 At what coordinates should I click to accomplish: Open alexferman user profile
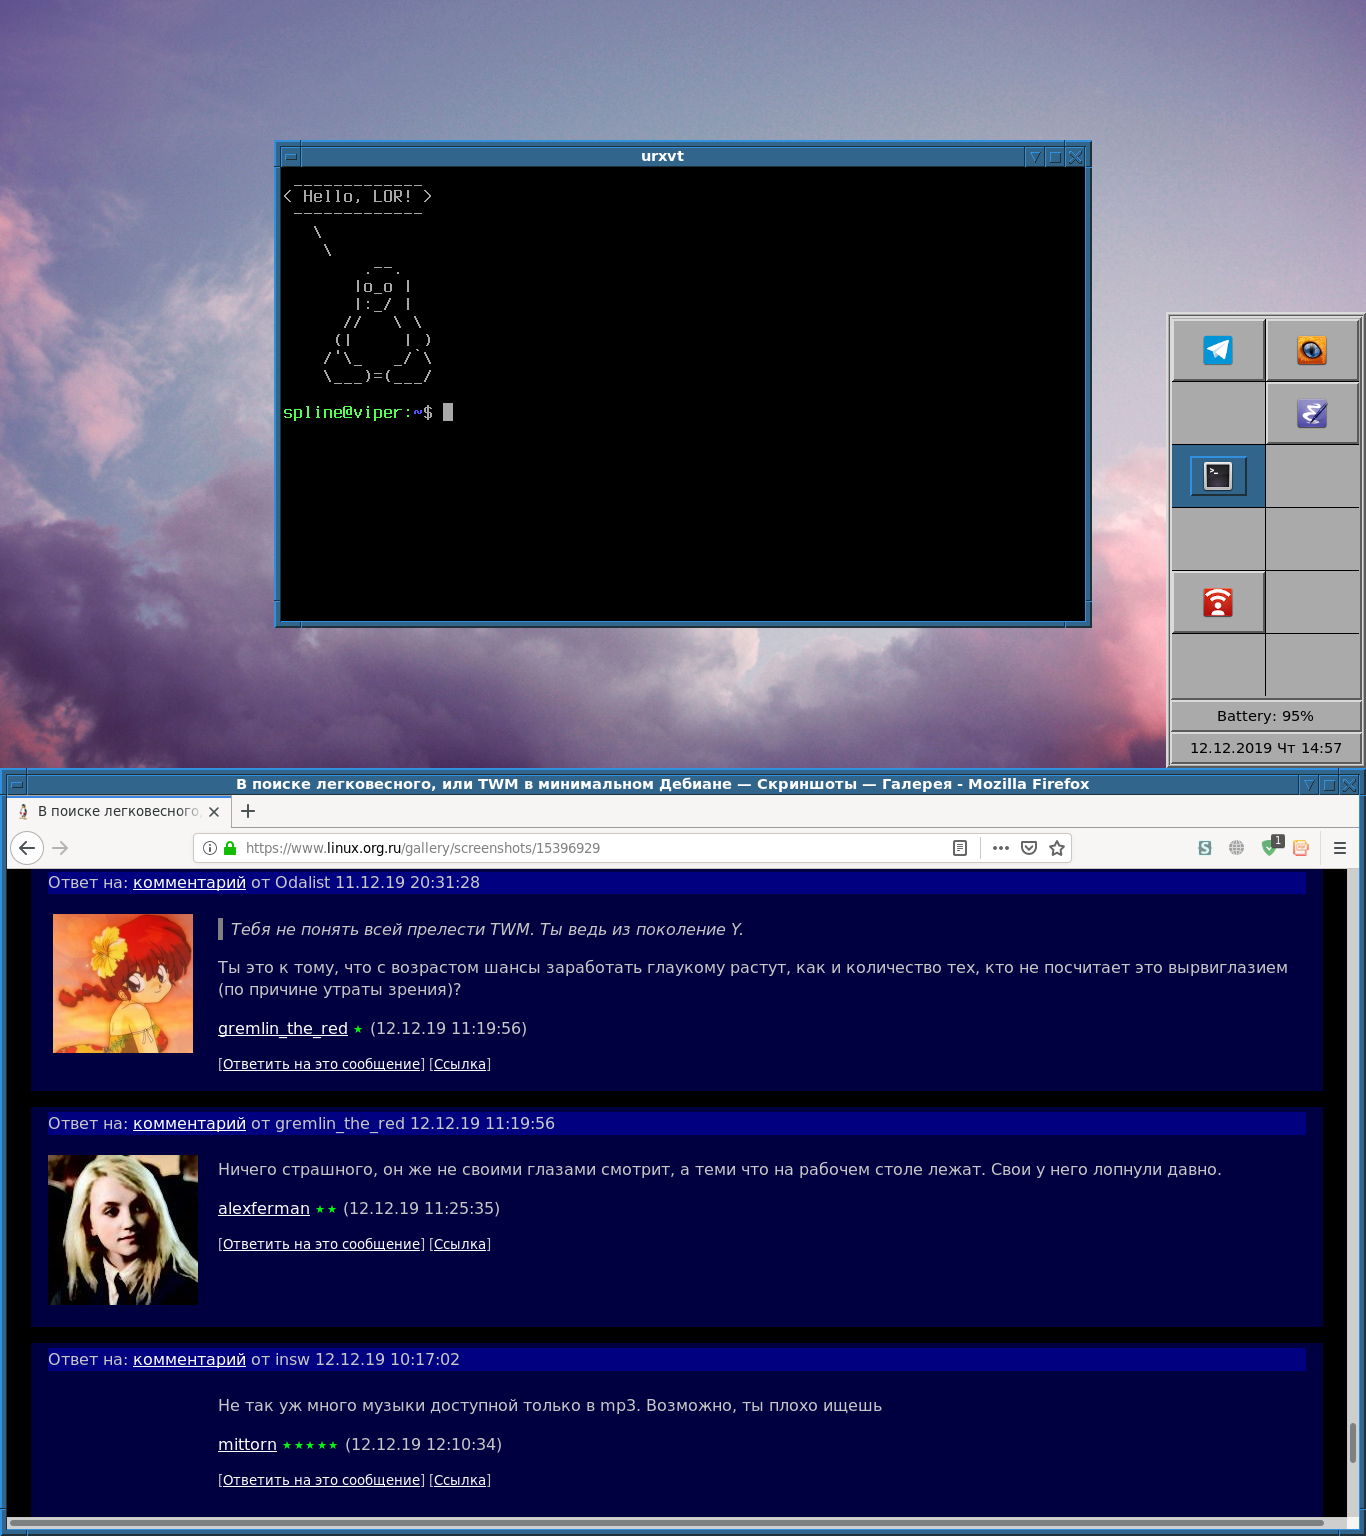point(264,1208)
